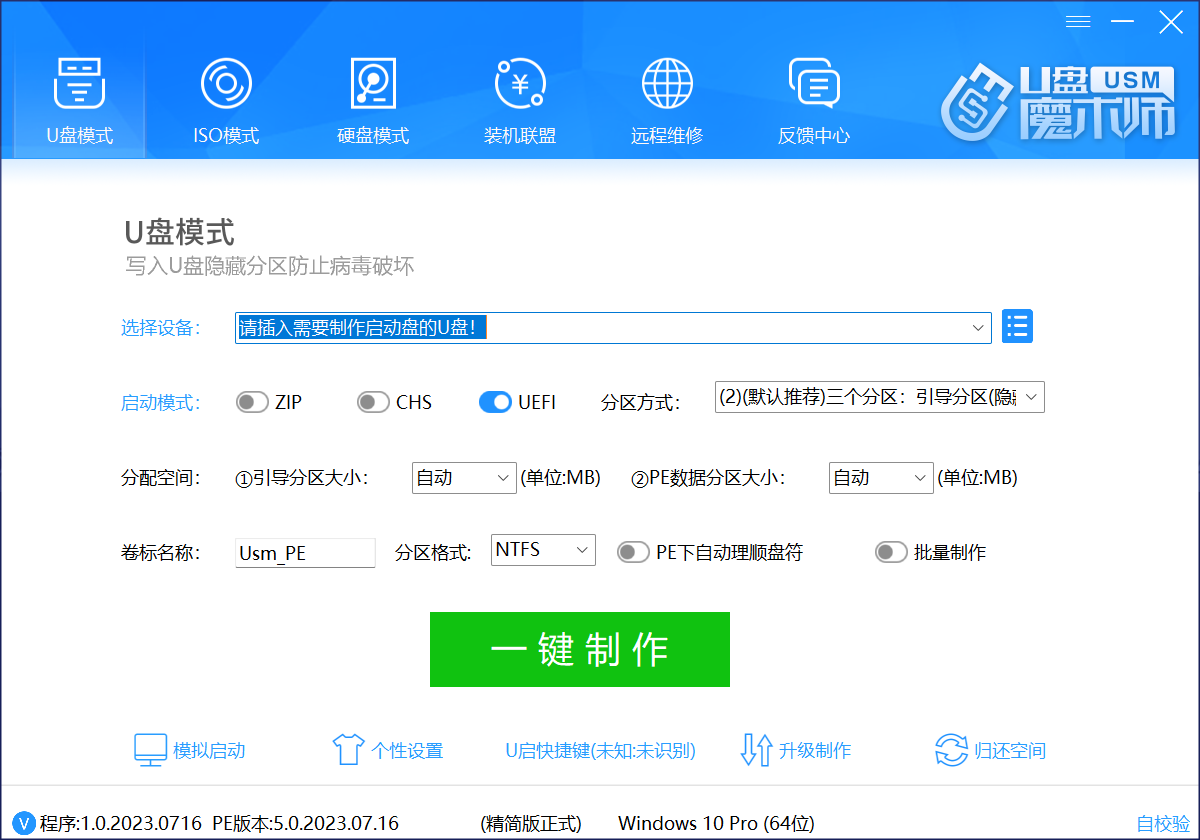The width and height of the screenshot is (1200, 840).
Task: Click the 模拟启动 monitor icon
Action: pos(150,750)
